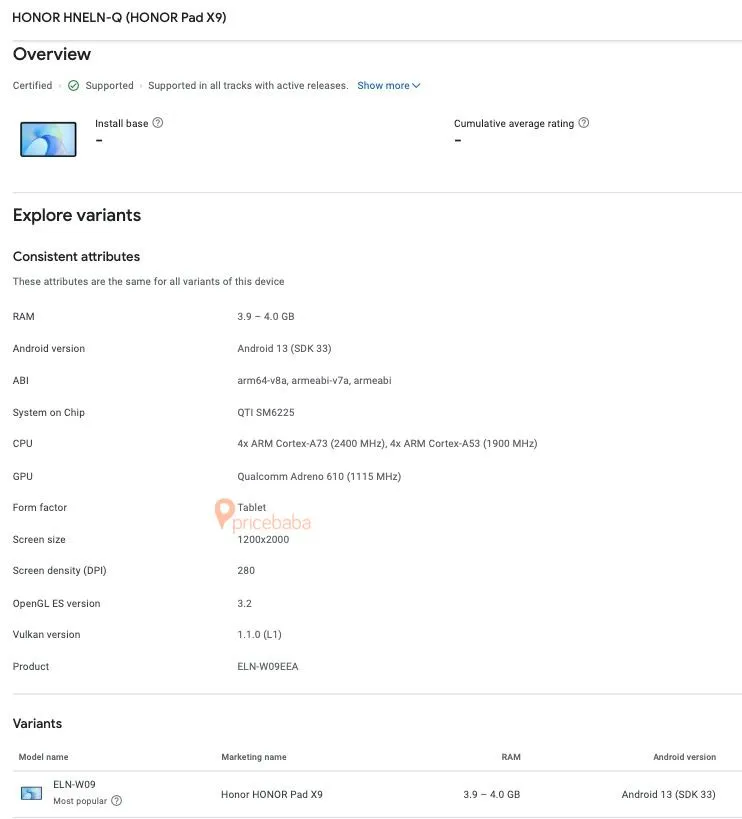
Task: Click the Explore variants heading
Action: click(x=77, y=215)
